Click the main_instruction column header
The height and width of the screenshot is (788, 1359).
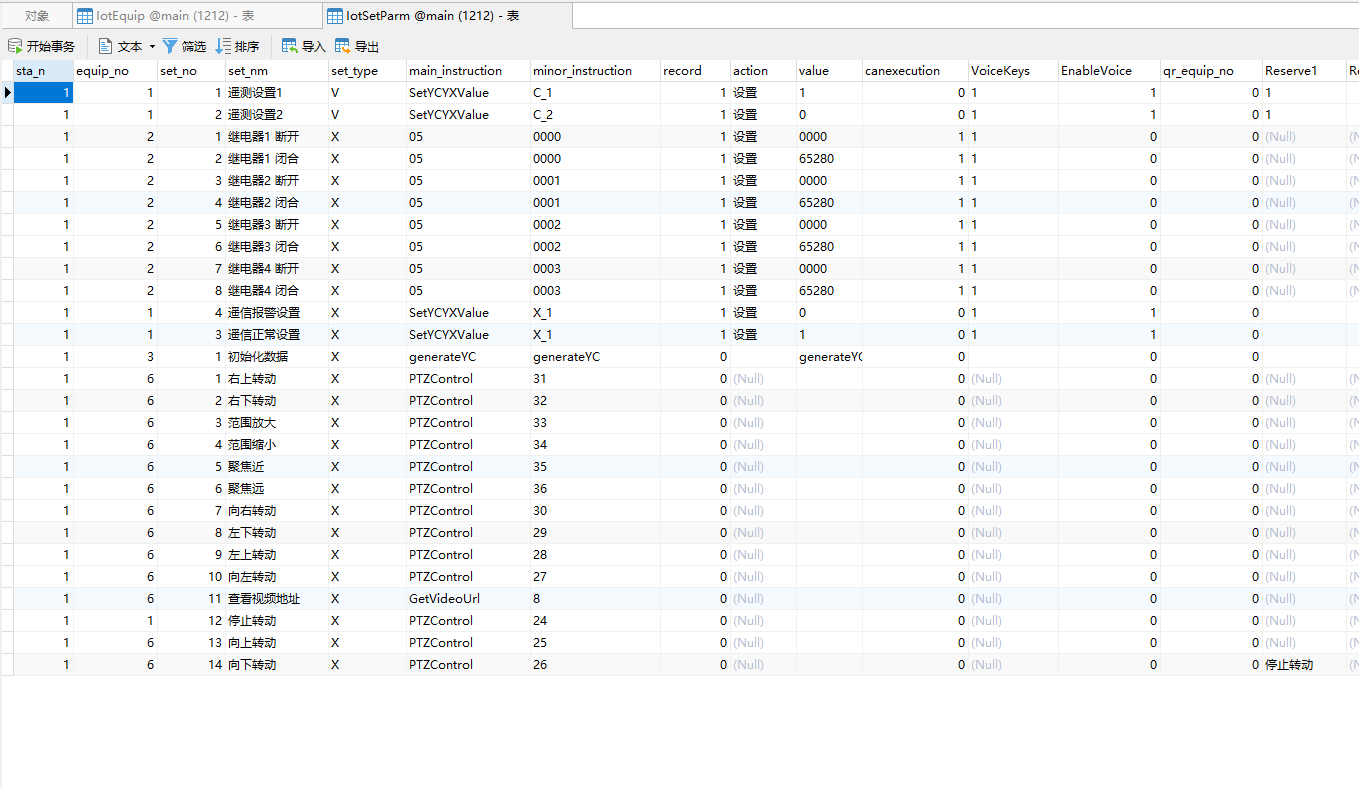point(455,71)
